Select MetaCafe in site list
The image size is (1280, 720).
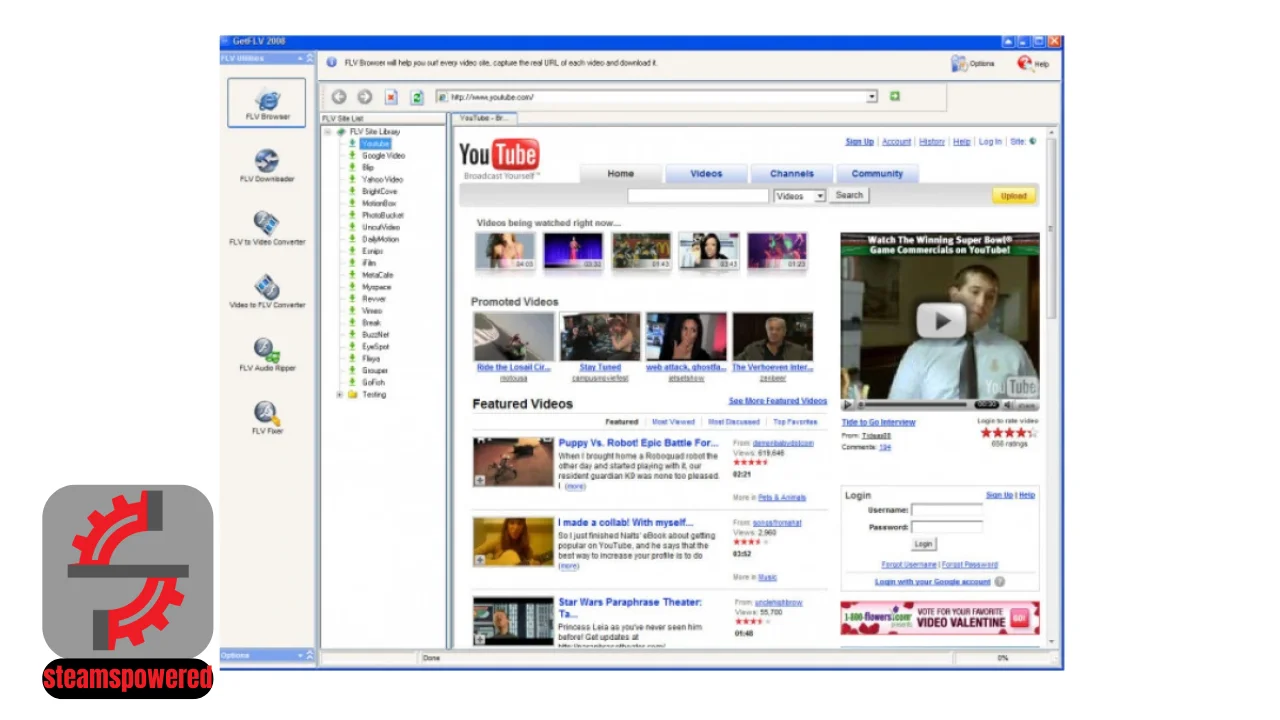click(x=377, y=275)
